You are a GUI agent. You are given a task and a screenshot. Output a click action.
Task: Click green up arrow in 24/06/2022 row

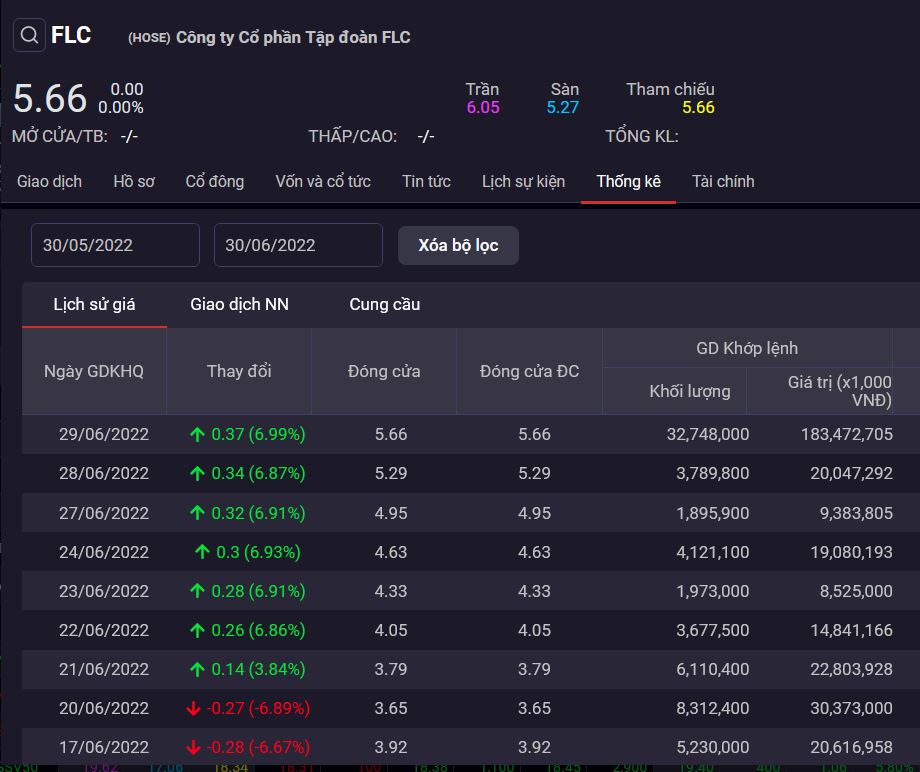[203, 552]
